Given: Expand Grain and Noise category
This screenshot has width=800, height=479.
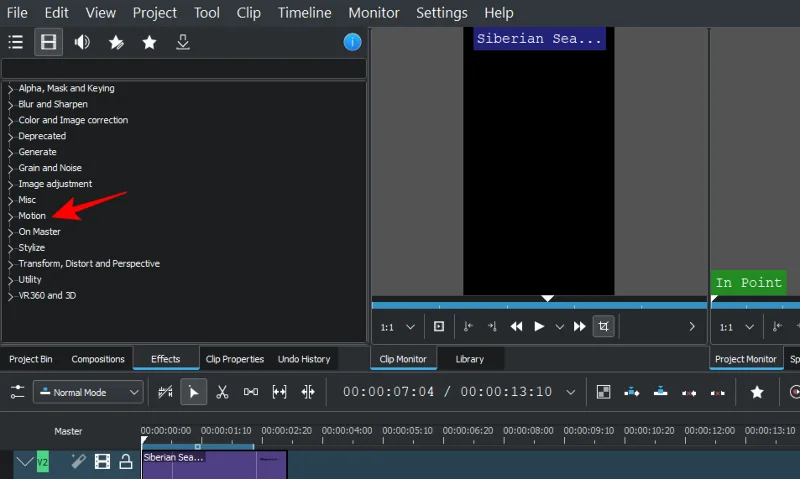Looking at the screenshot, I should (x=10, y=168).
